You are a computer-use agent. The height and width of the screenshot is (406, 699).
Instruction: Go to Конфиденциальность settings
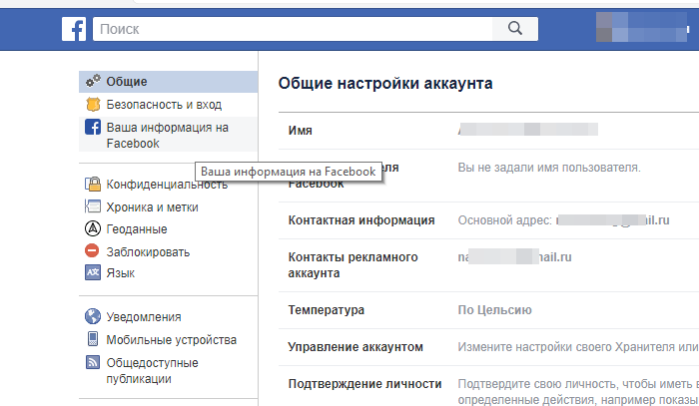click(x=167, y=184)
